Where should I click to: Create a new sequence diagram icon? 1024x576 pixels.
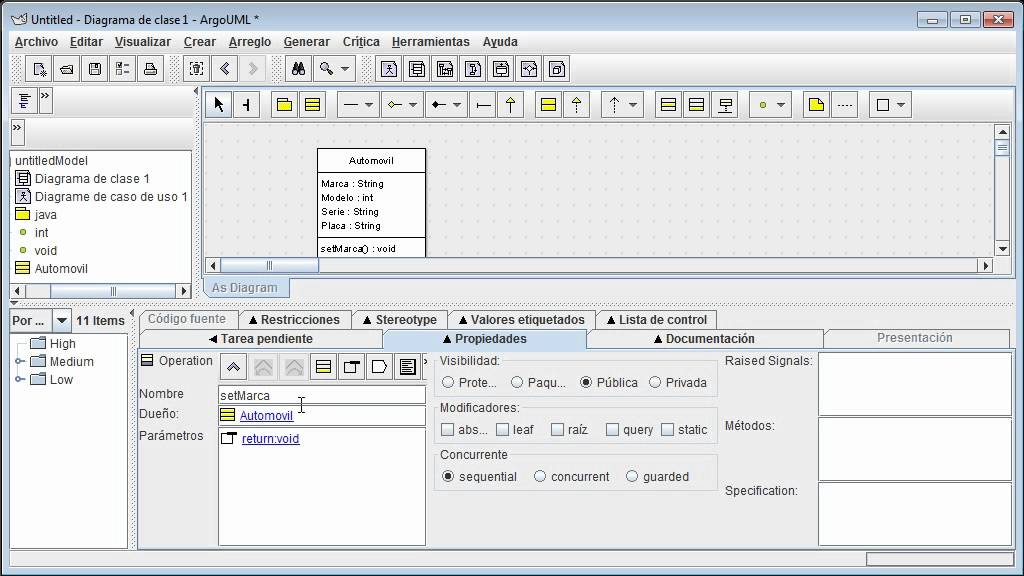[x=445, y=69]
